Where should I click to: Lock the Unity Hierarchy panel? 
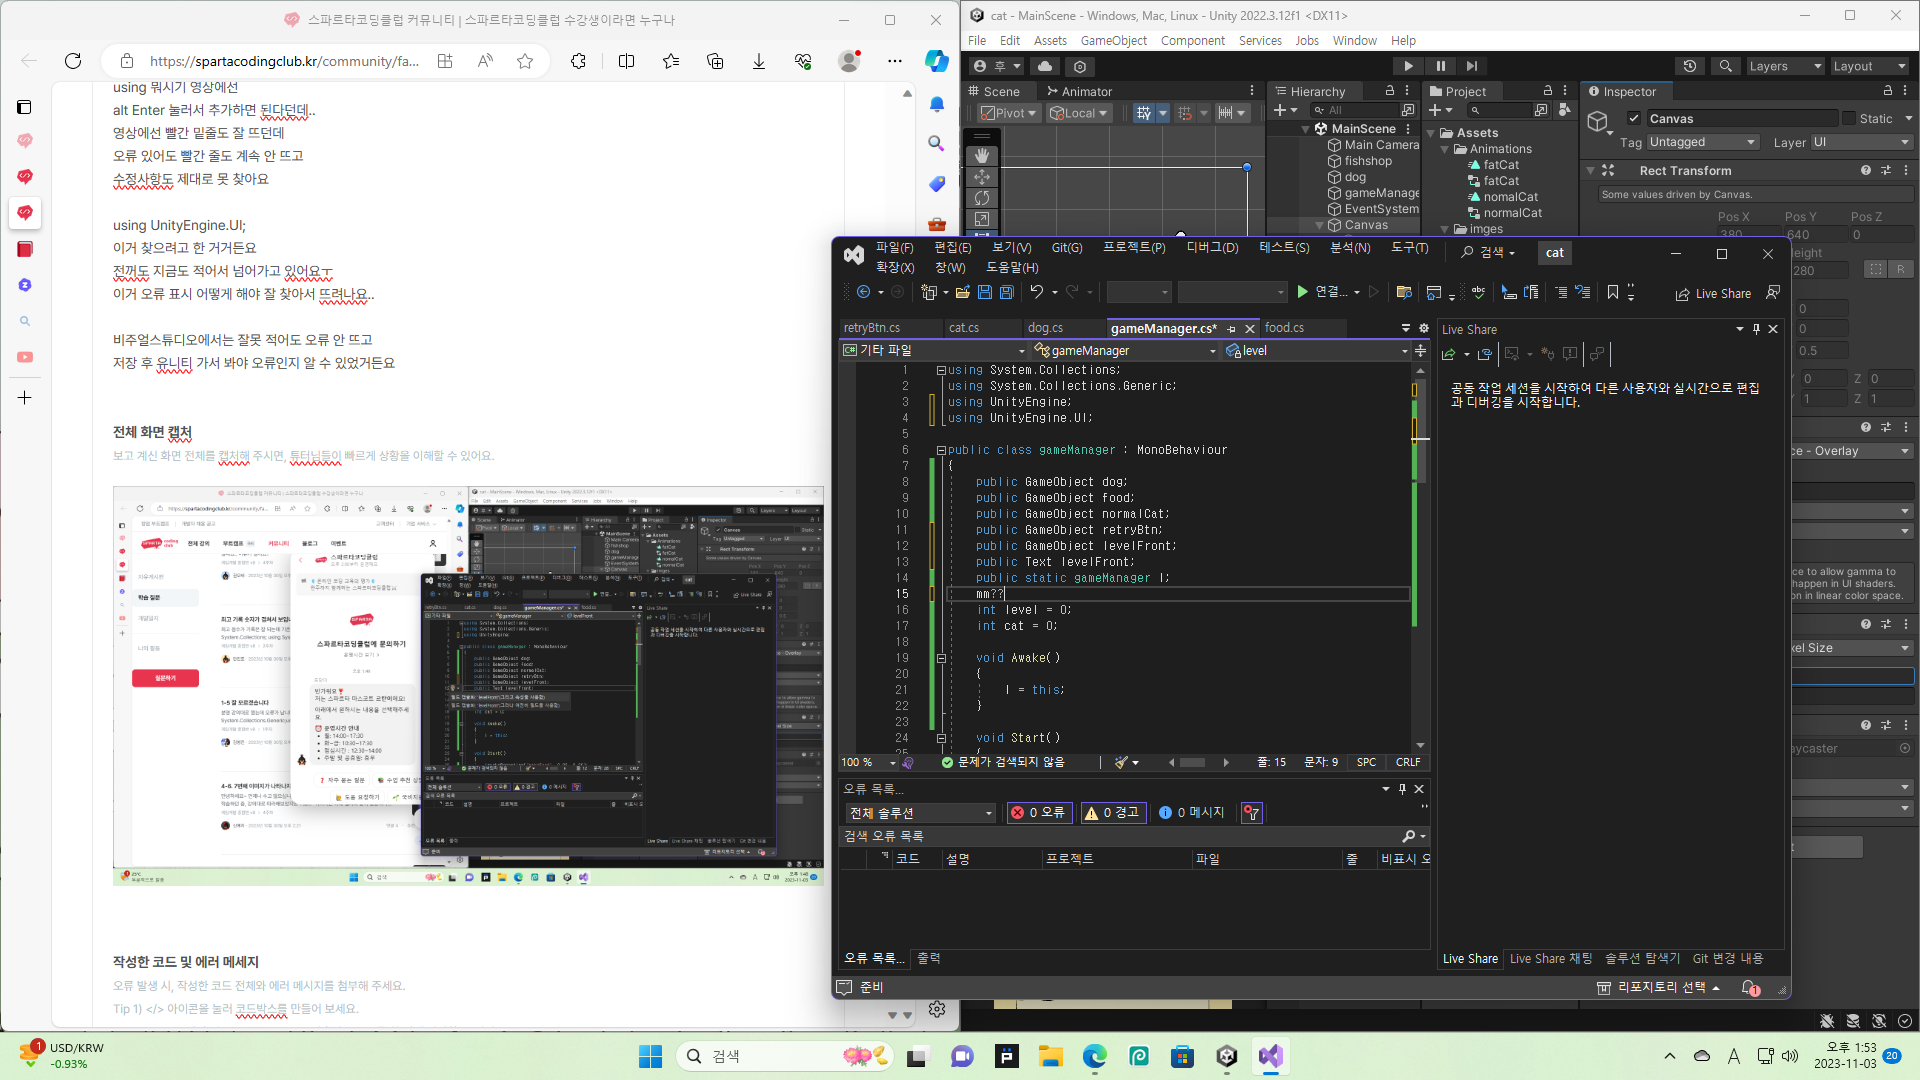tap(1390, 91)
